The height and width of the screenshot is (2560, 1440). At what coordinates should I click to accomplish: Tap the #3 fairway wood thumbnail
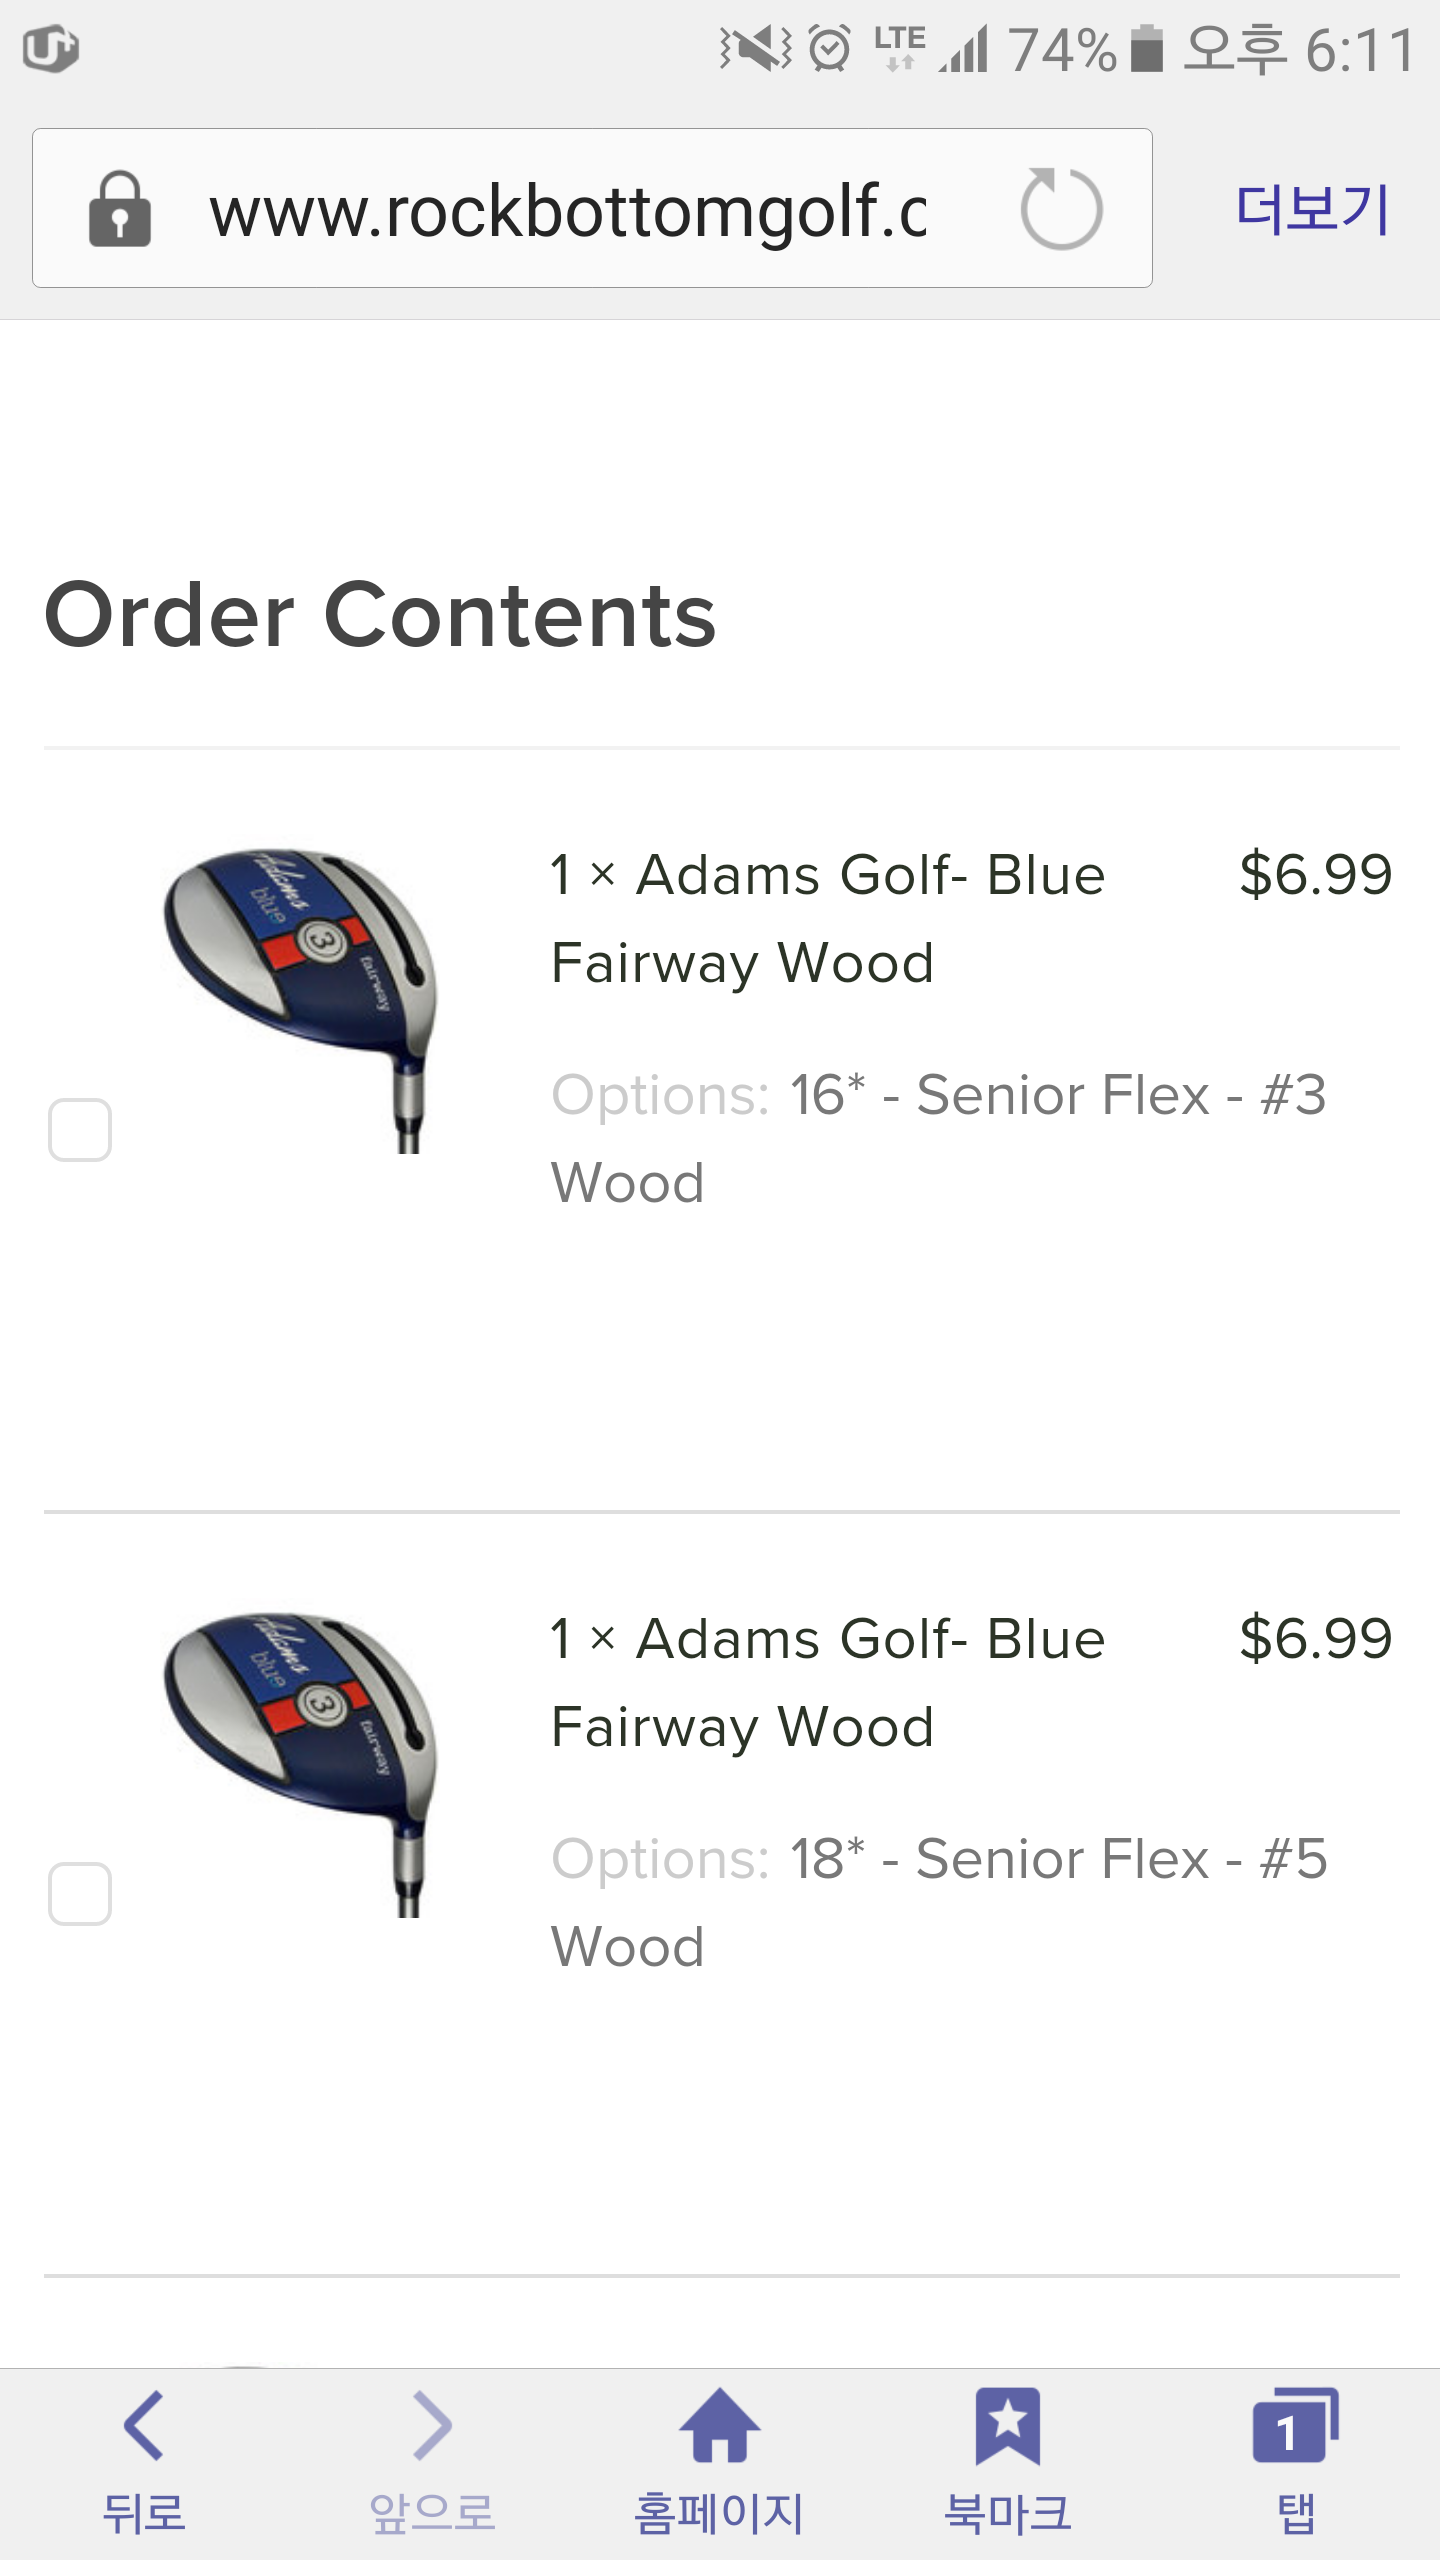[x=300, y=1000]
